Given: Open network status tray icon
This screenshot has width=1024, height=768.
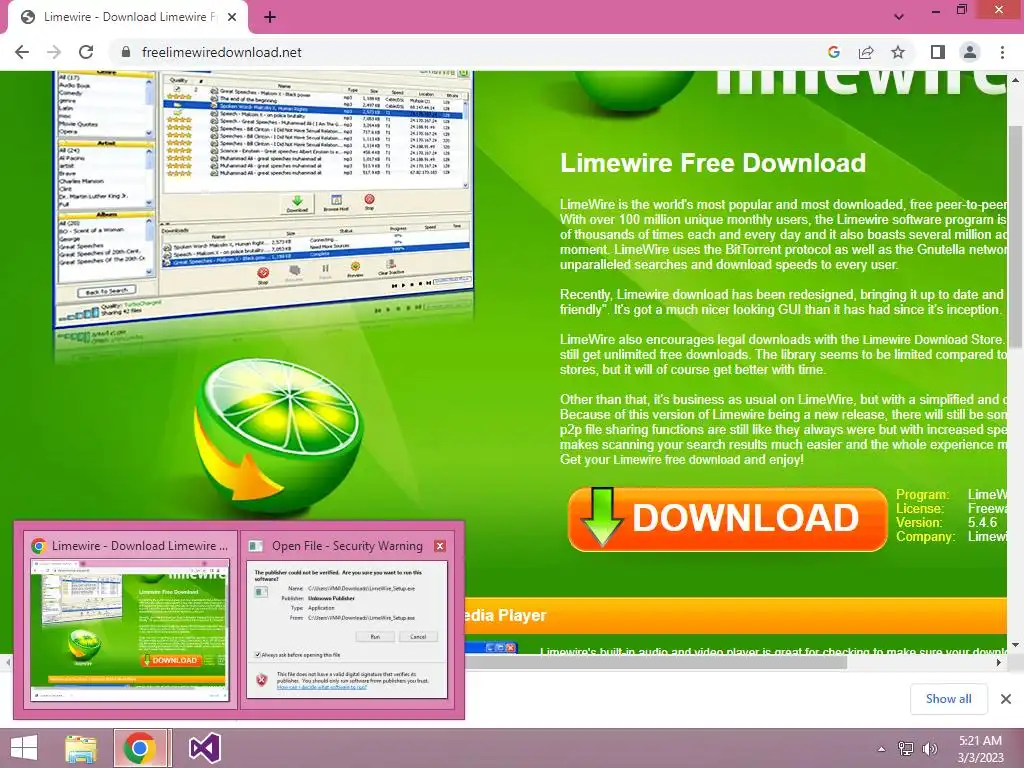Looking at the screenshot, I should (905, 748).
